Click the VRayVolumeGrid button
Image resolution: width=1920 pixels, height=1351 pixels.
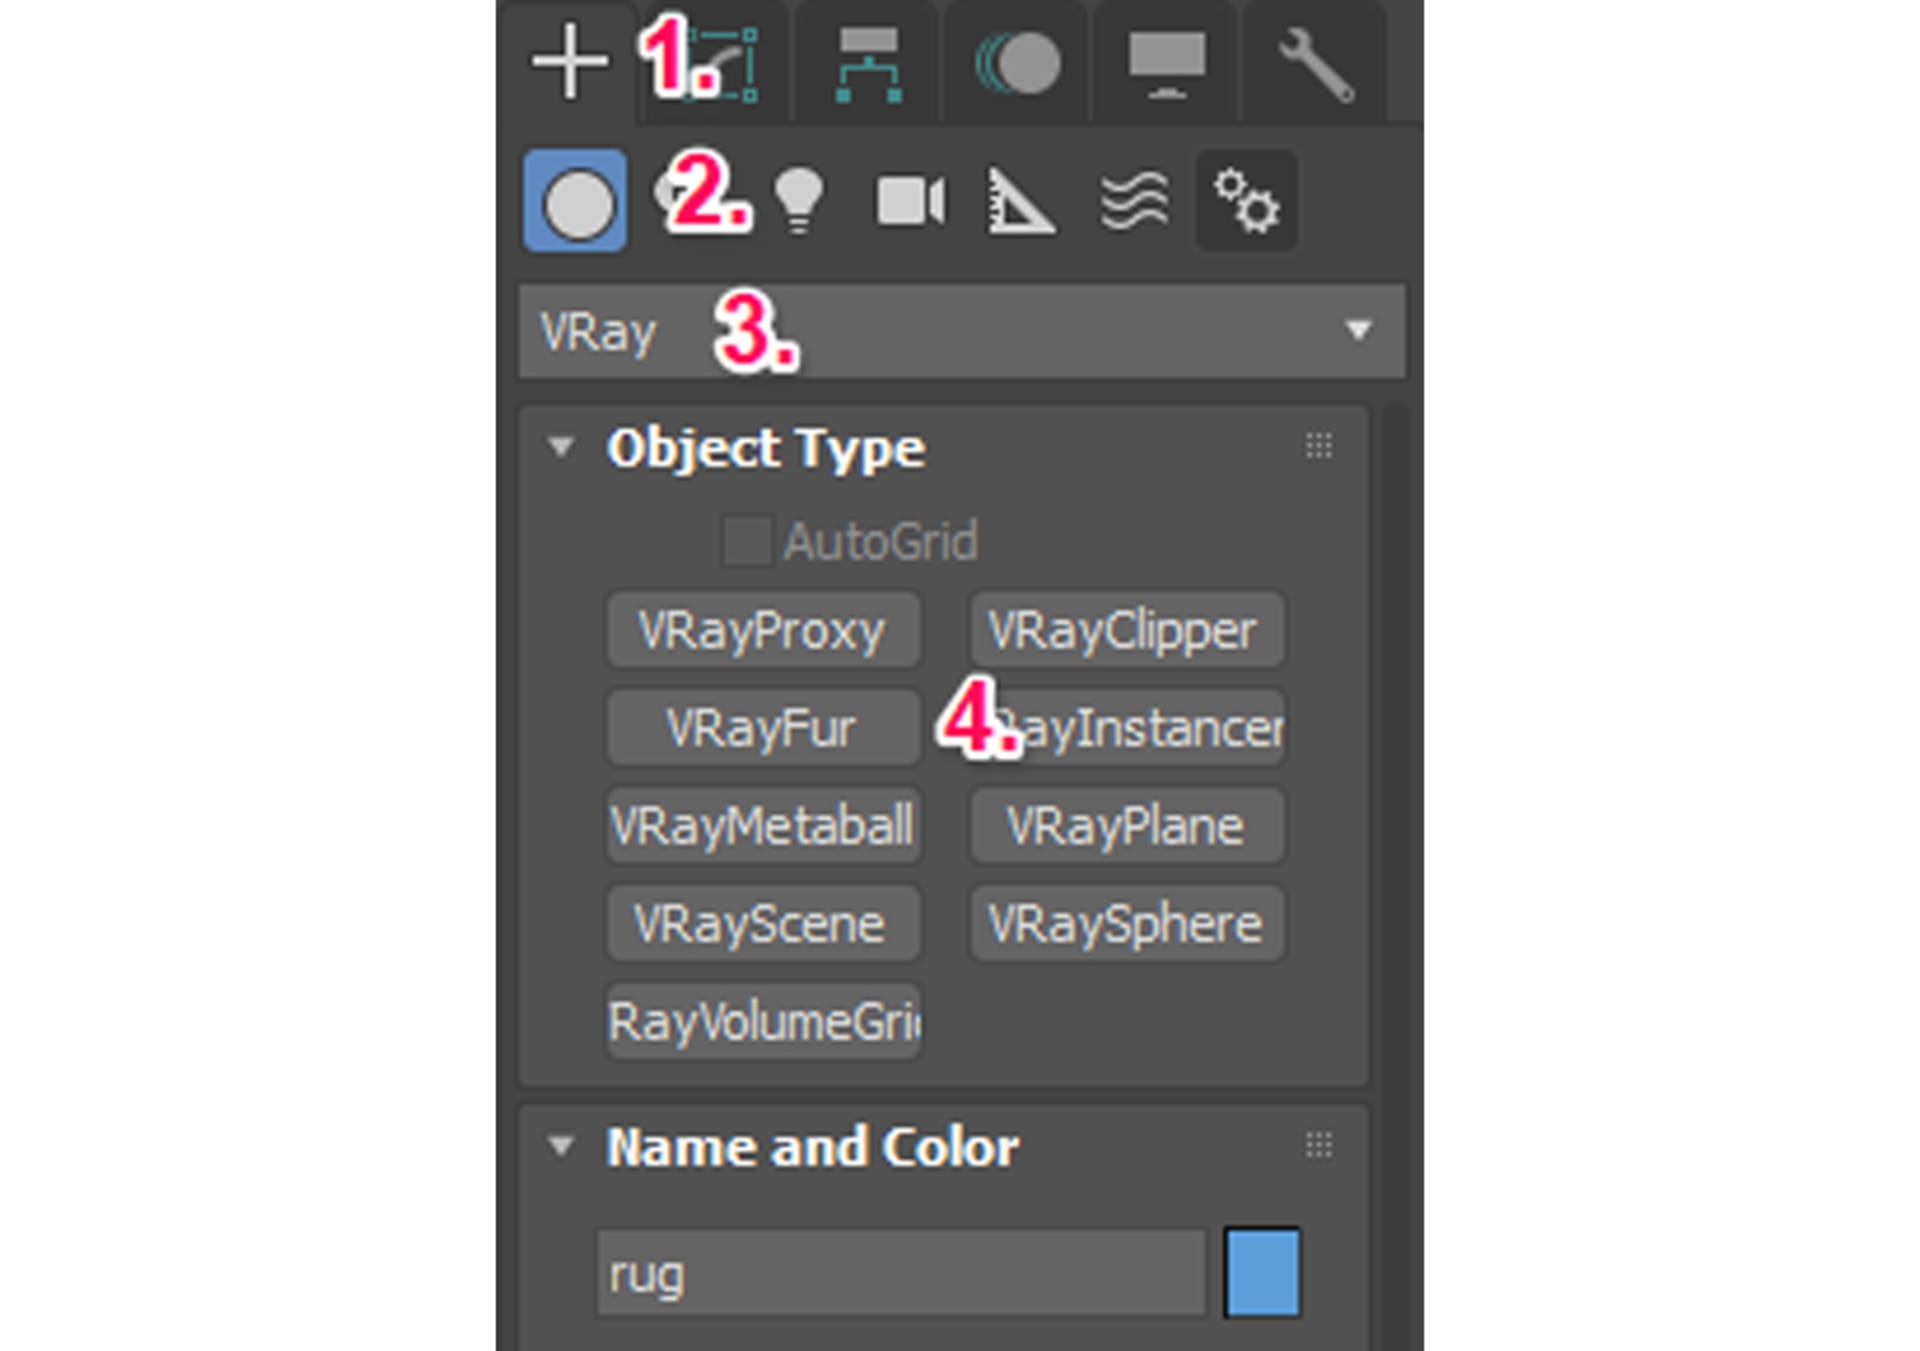(x=763, y=1021)
